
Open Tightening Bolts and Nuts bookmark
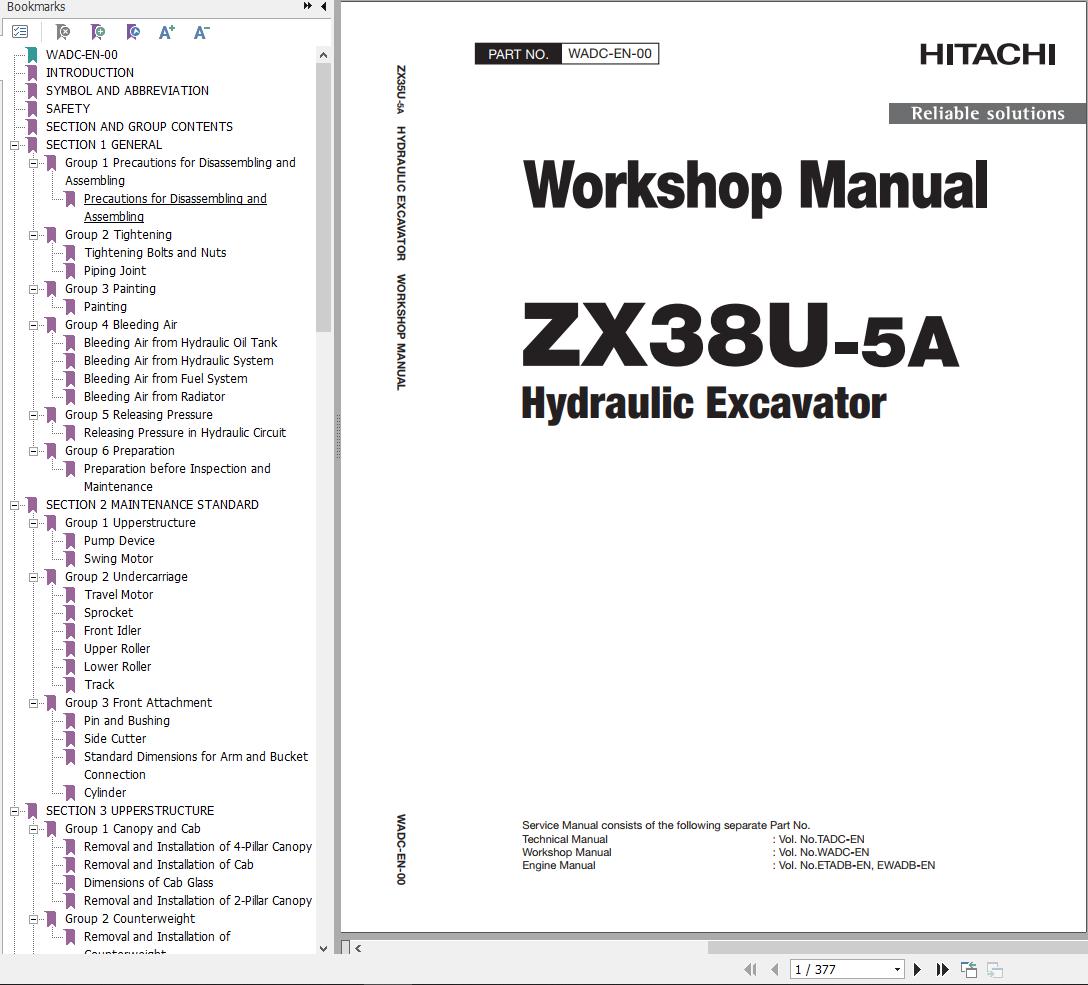coord(155,252)
